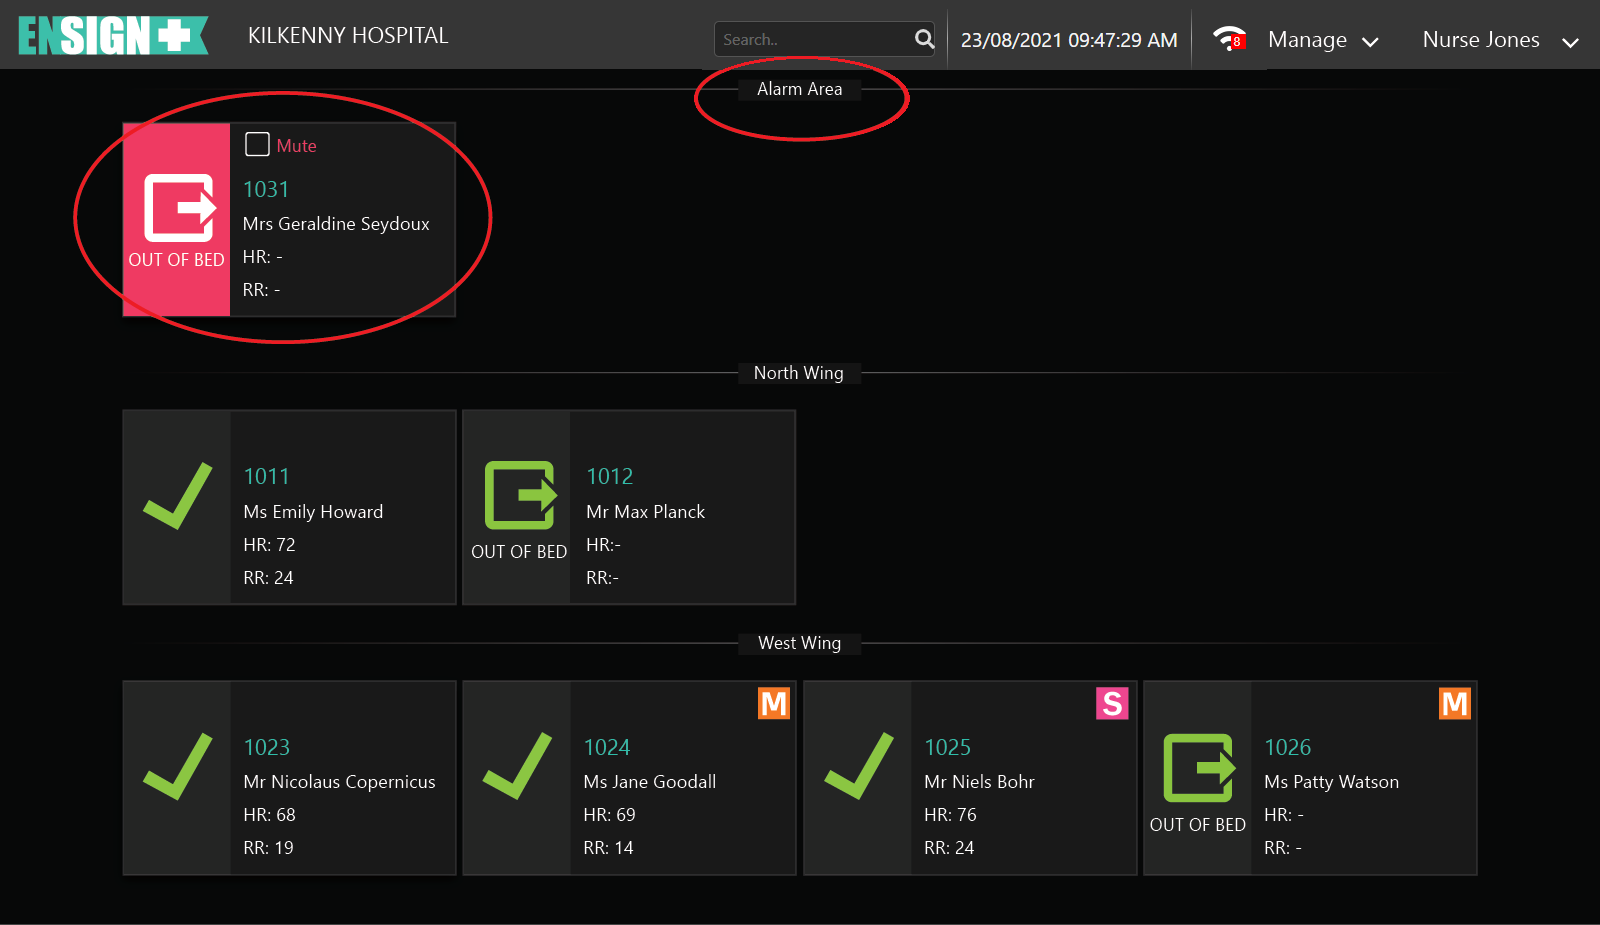1600x925 pixels.
Task: Click the search magnifier icon
Action: pyautogui.click(x=924, y=39)
